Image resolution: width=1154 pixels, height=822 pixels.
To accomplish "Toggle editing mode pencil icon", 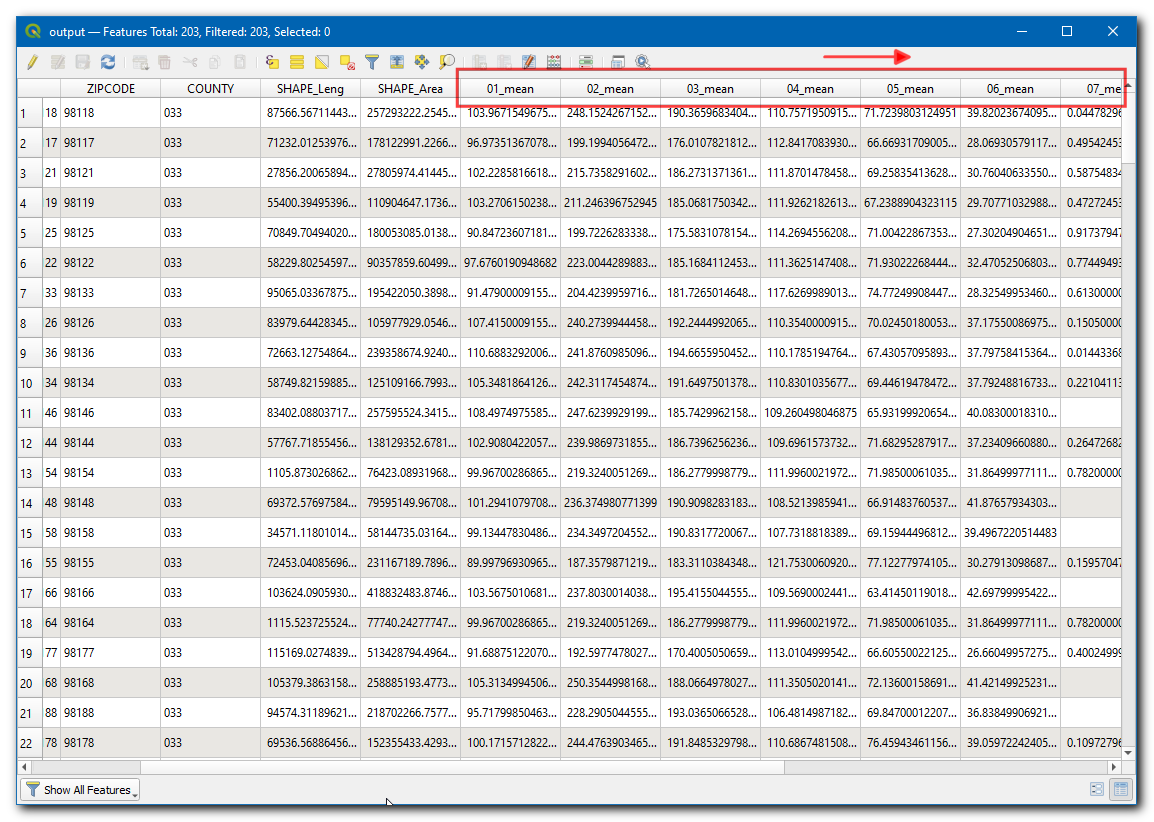I will [32, 62].
